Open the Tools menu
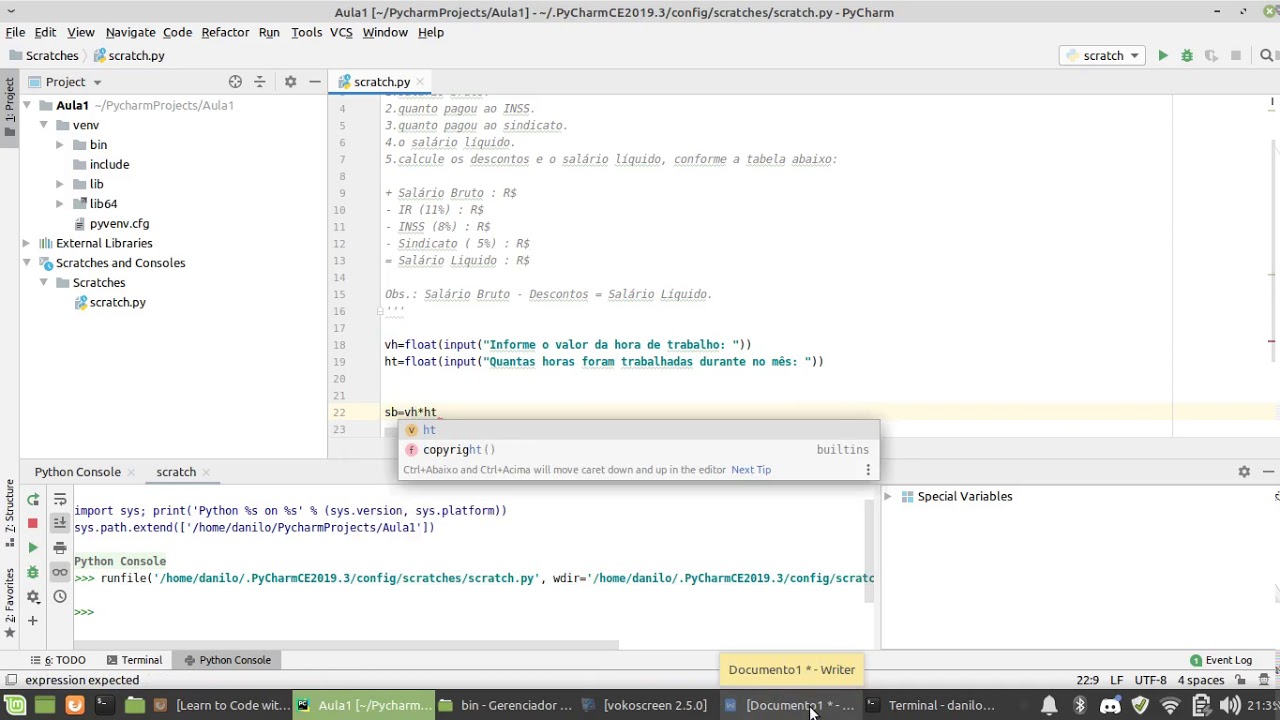The image size is (1280, 720). (306, 32)
